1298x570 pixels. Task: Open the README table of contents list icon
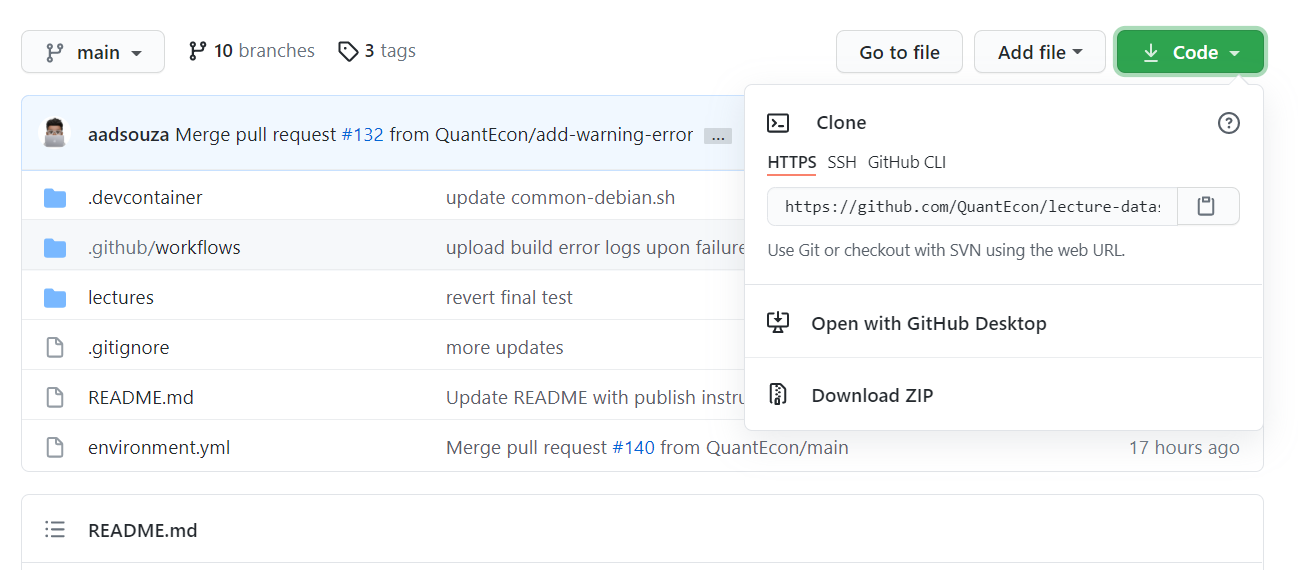[55, 530]
